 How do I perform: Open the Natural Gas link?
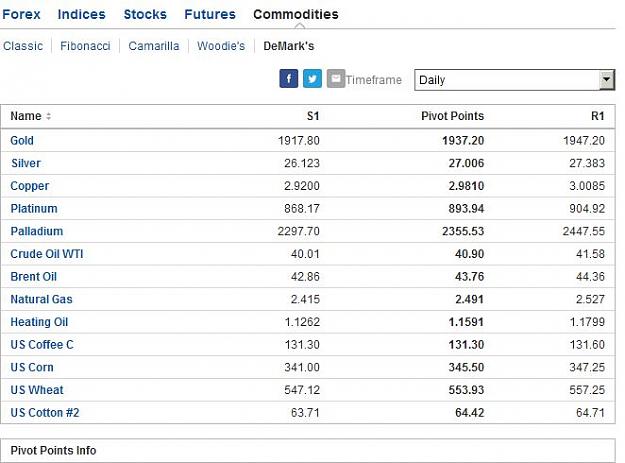click(41, 299)
